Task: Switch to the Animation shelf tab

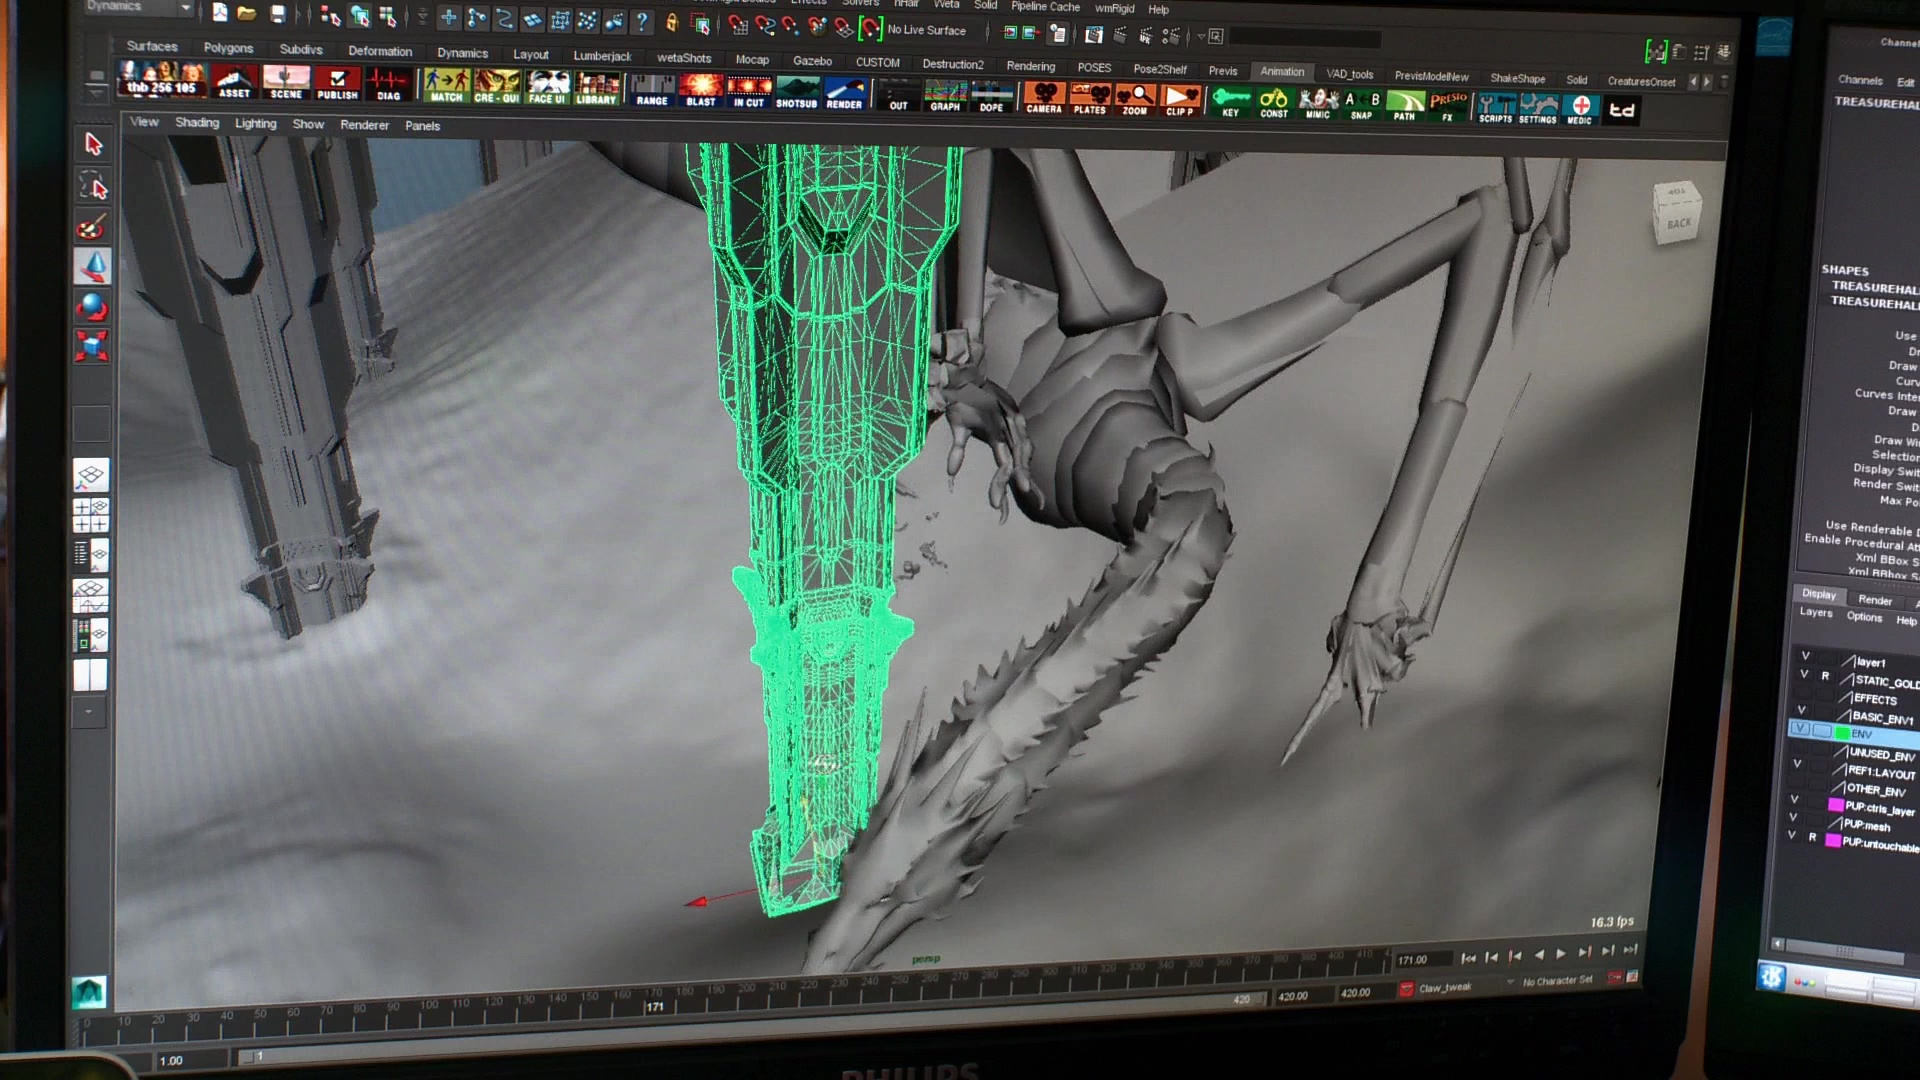Action: tap(1282, 71)
